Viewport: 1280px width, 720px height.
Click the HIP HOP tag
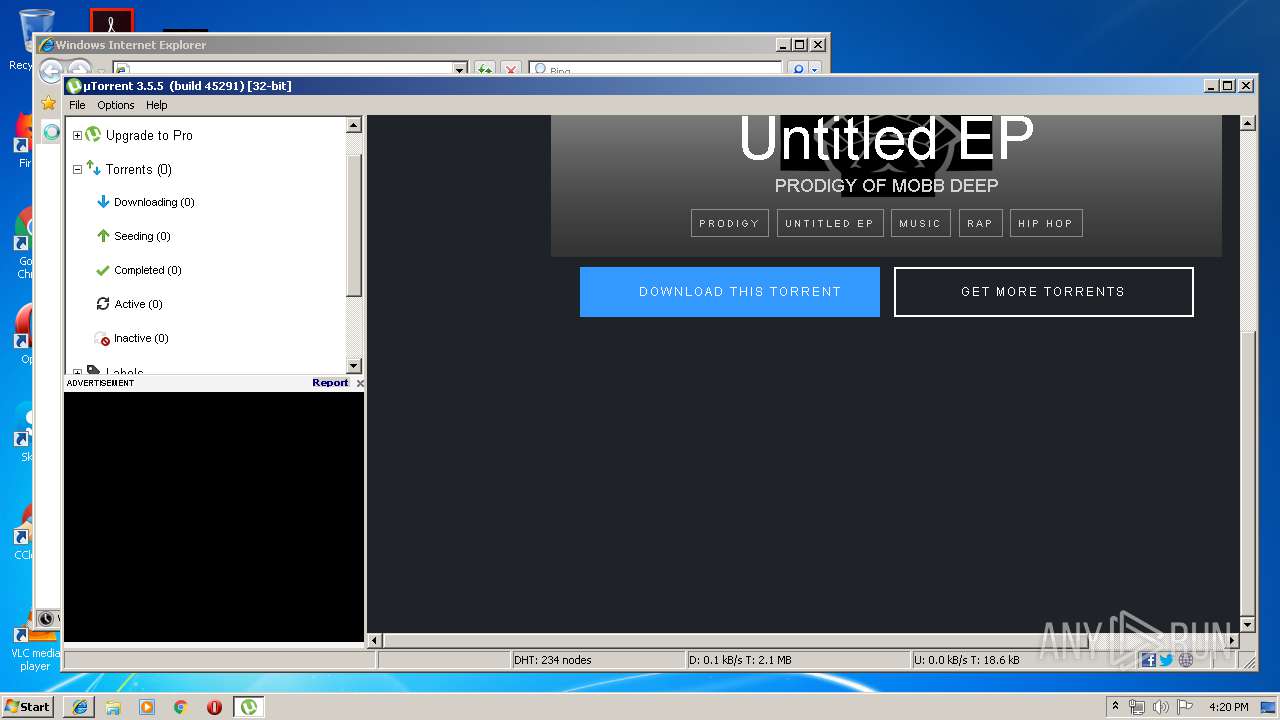1046,223
